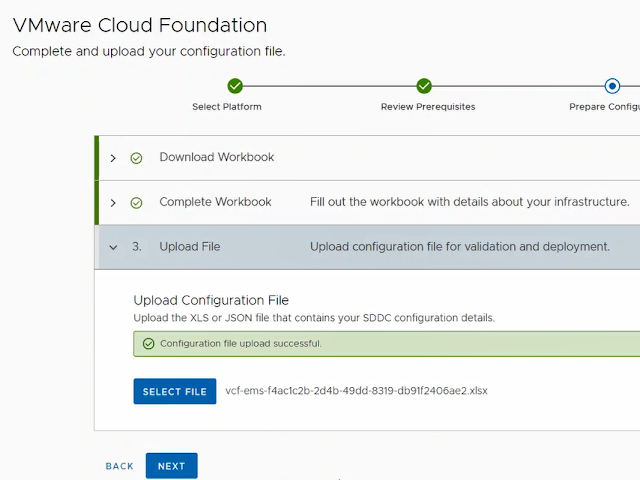The image size is (640, 480).
Task: Expand the Complete Workbook section chevron
Action: 113,202
